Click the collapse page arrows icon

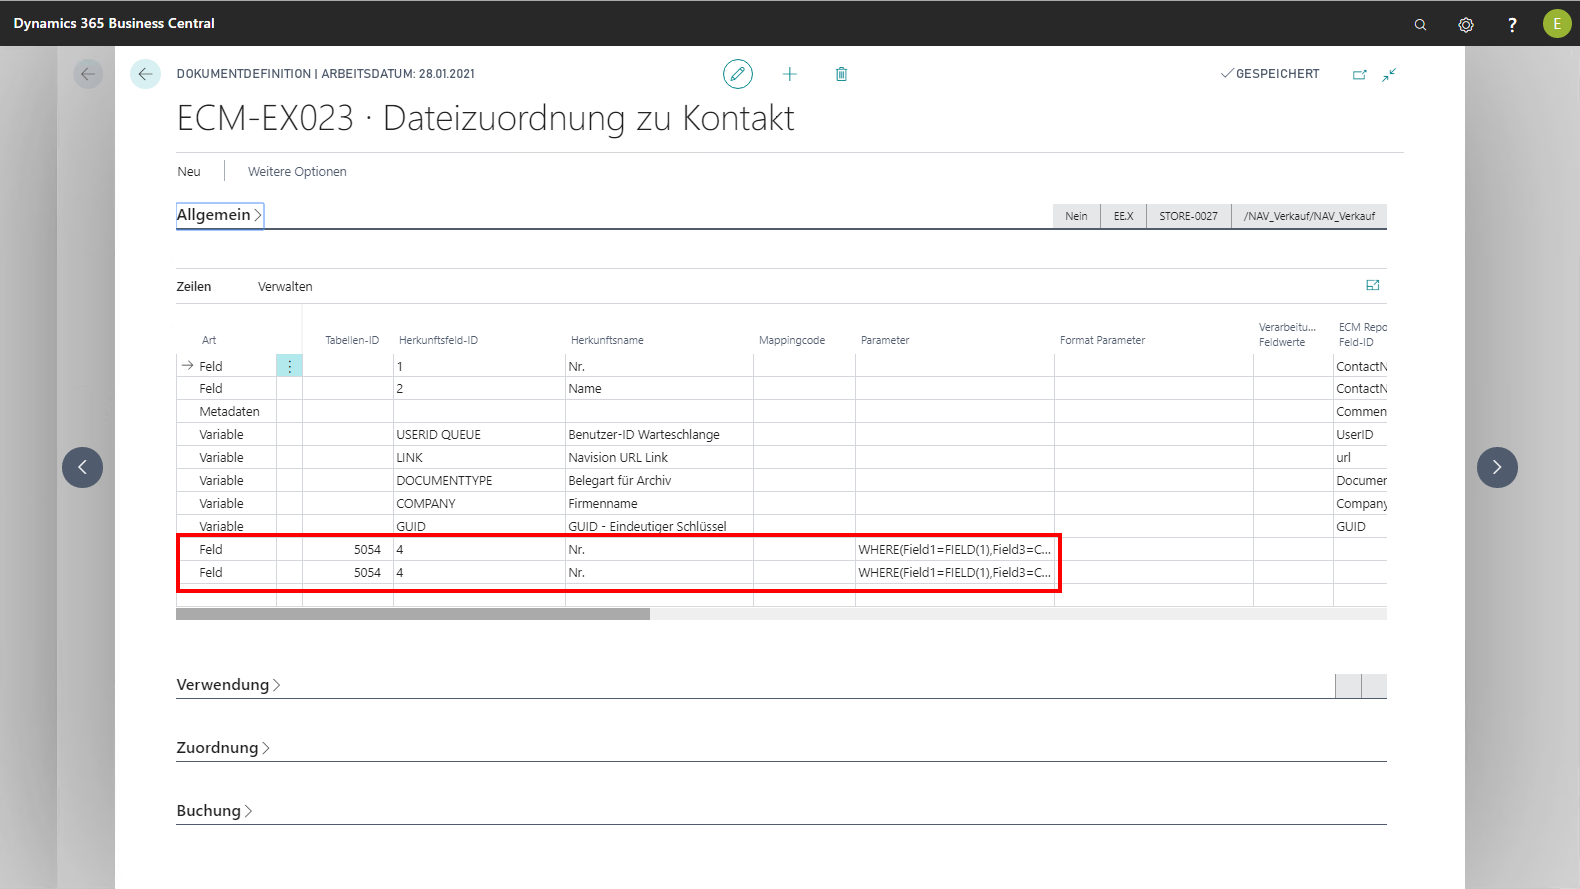click(x=1389, y=74)
